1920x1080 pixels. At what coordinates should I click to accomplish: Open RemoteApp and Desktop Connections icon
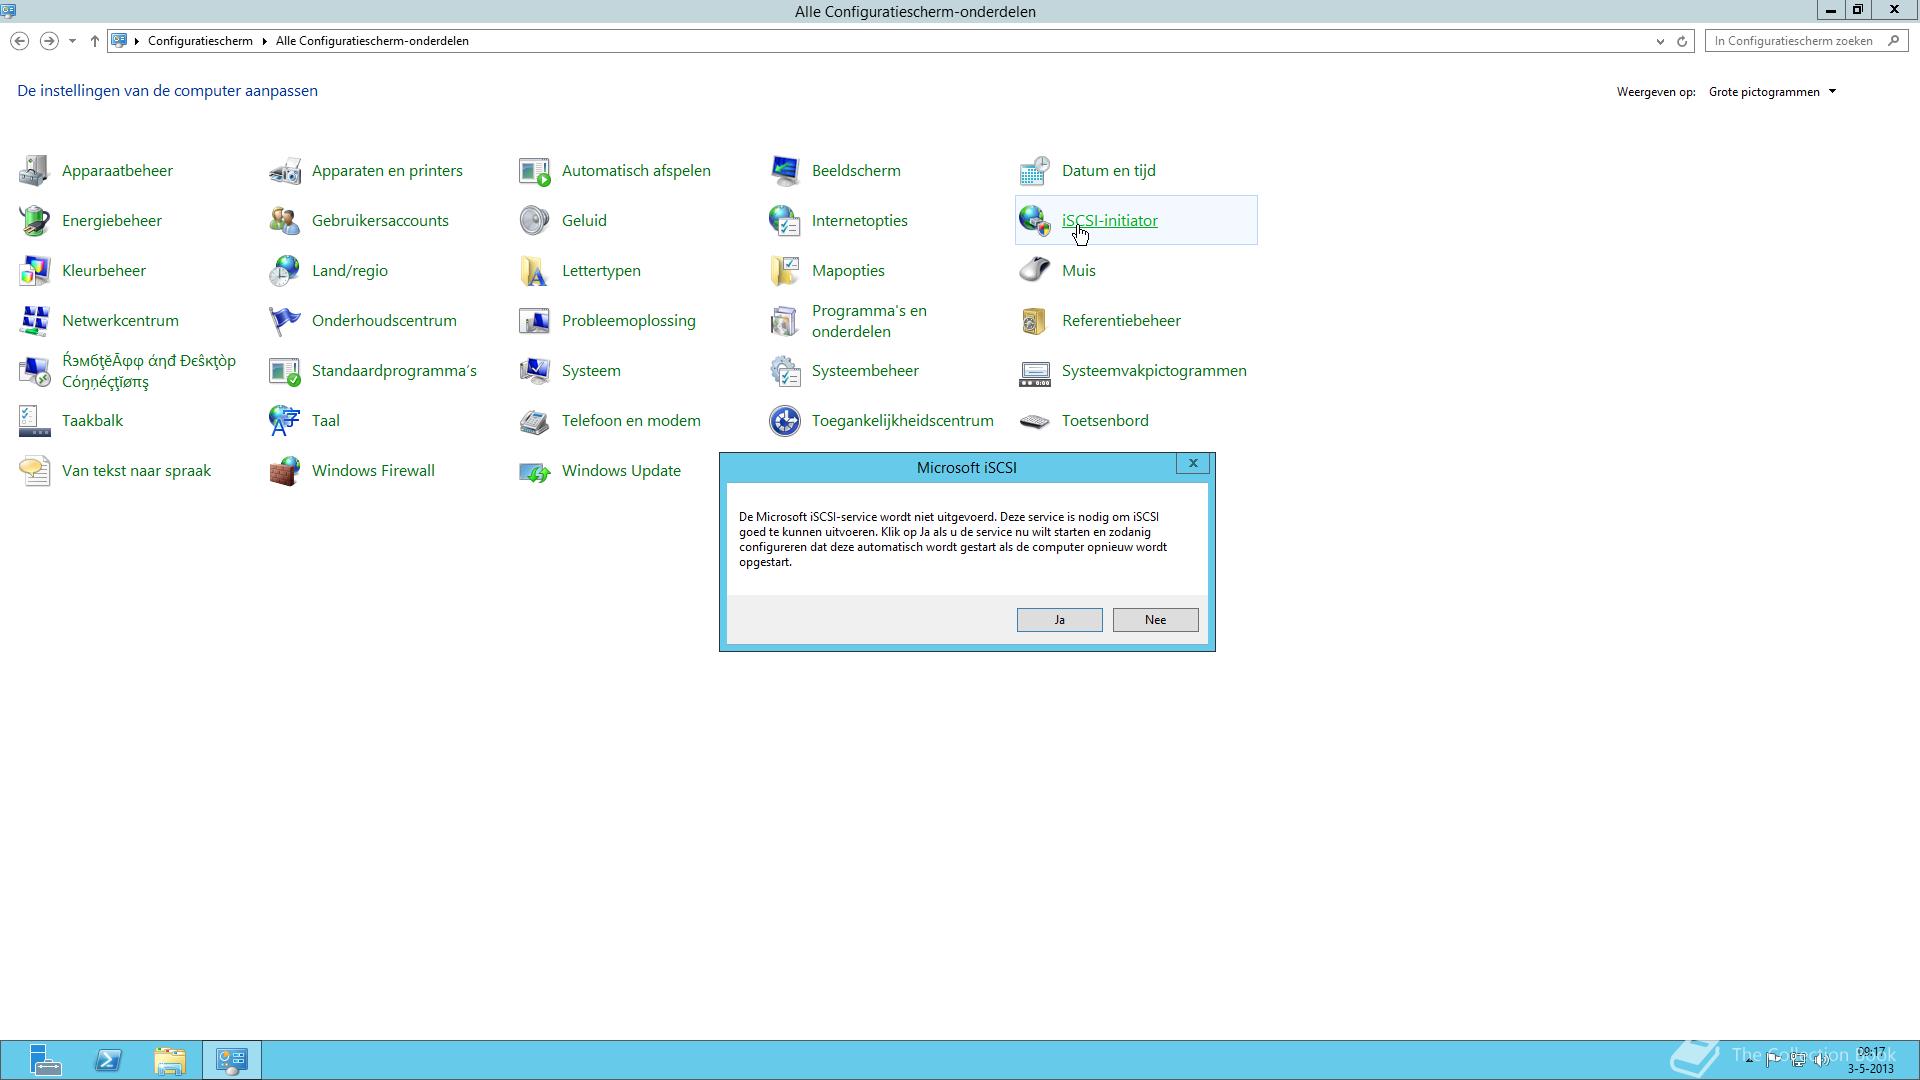pos(34,371)
